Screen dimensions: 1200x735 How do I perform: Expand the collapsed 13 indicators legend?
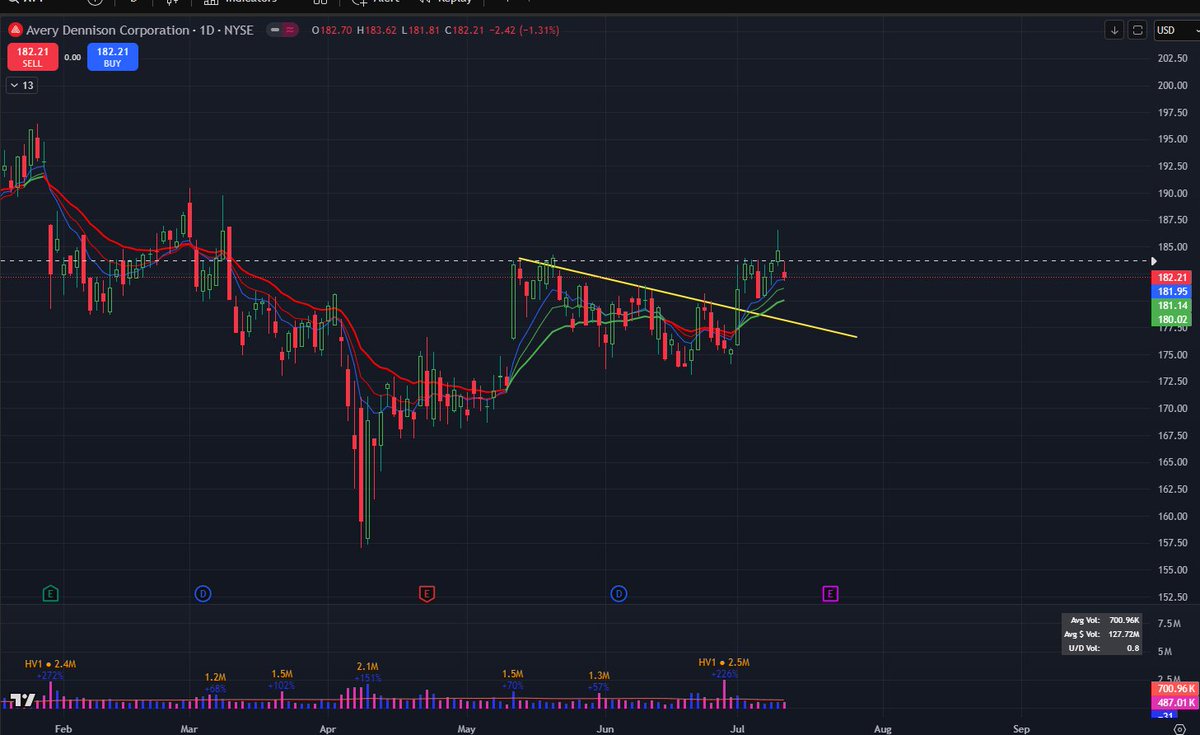pos(21,86)
